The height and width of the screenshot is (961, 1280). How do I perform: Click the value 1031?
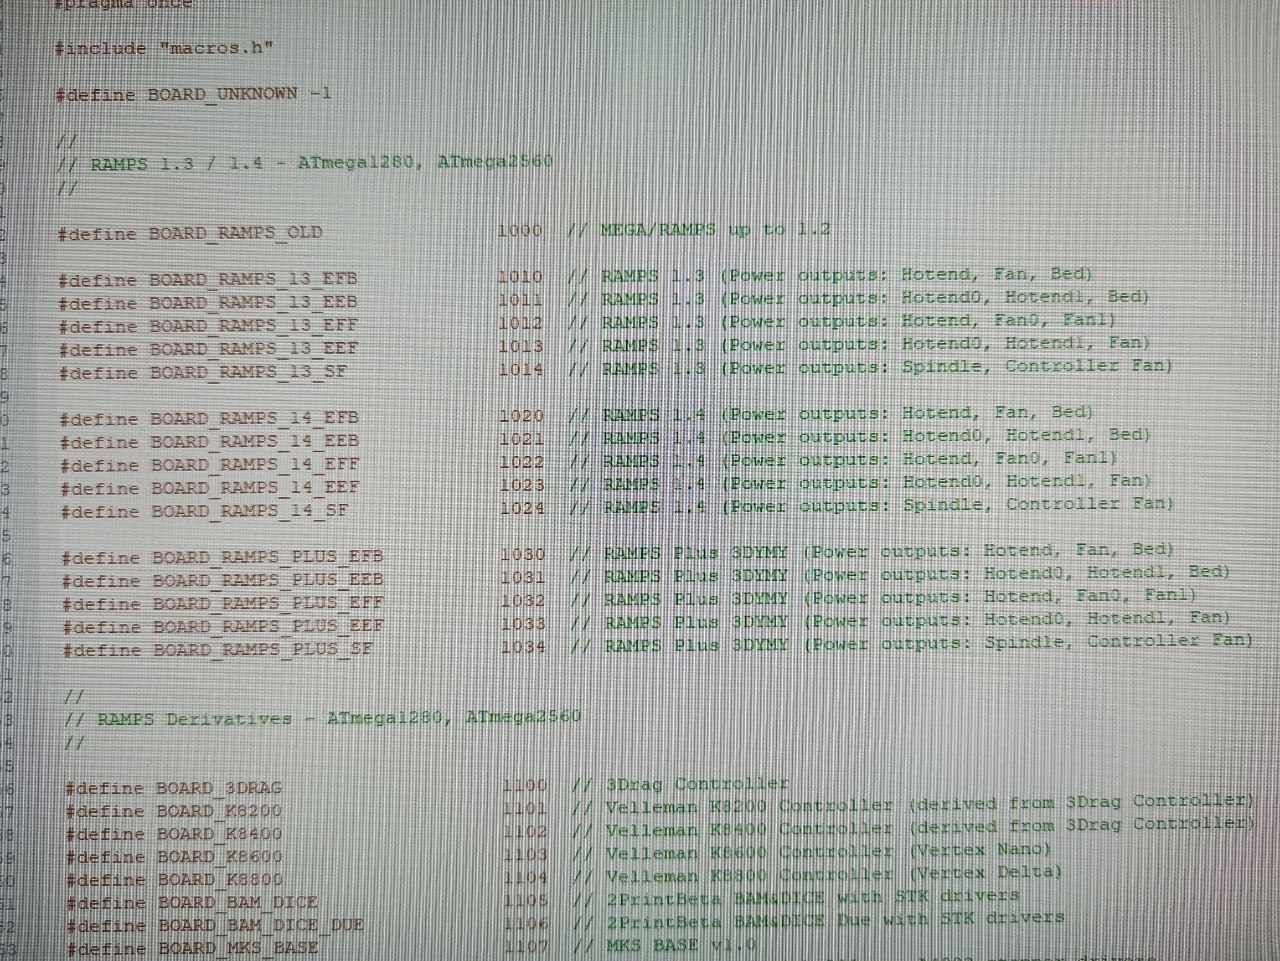pyautogui.click(x=523, y=577)
